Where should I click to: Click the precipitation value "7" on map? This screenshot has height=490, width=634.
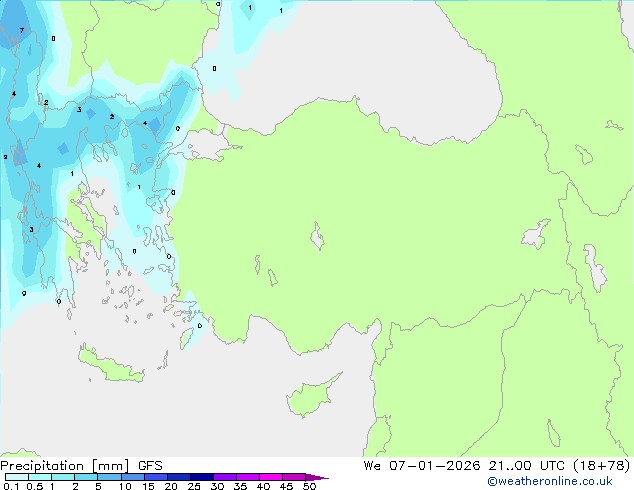pos(22,30)
